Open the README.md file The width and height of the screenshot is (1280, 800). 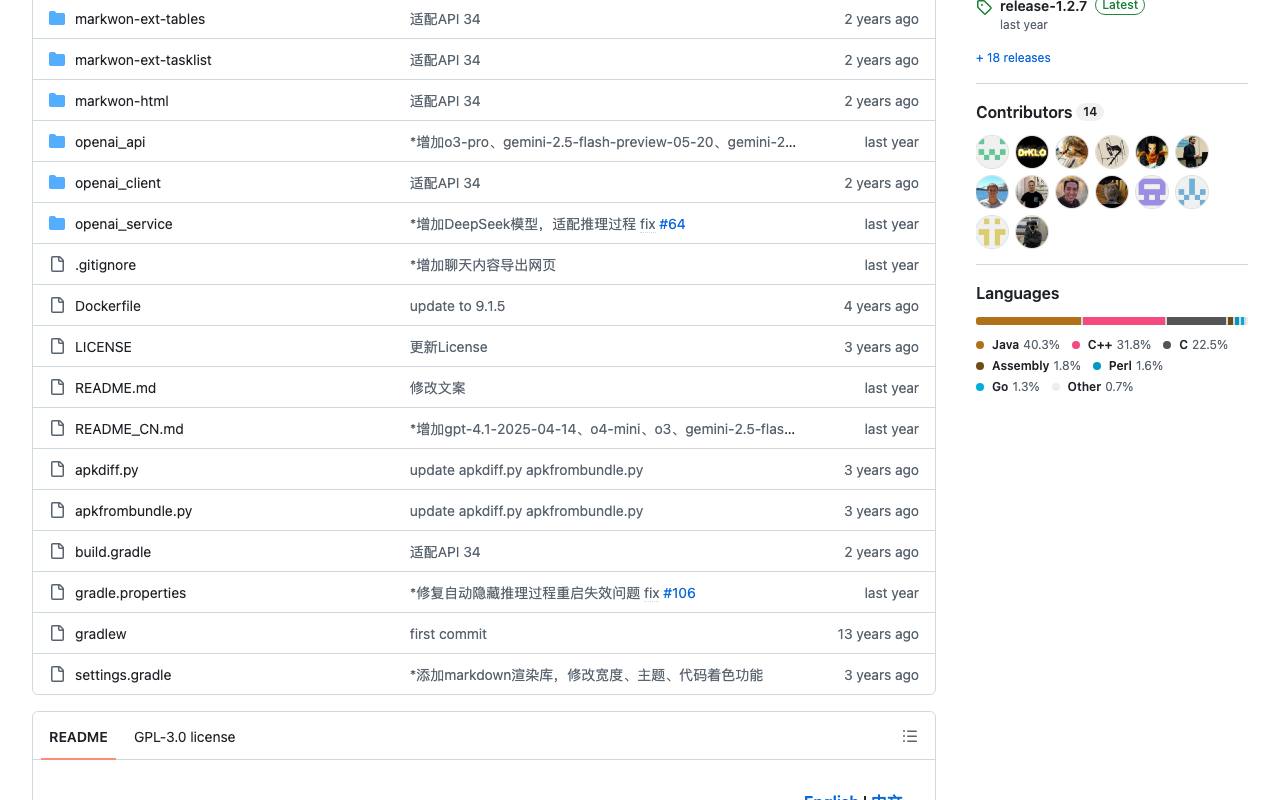tap(115, 388)
